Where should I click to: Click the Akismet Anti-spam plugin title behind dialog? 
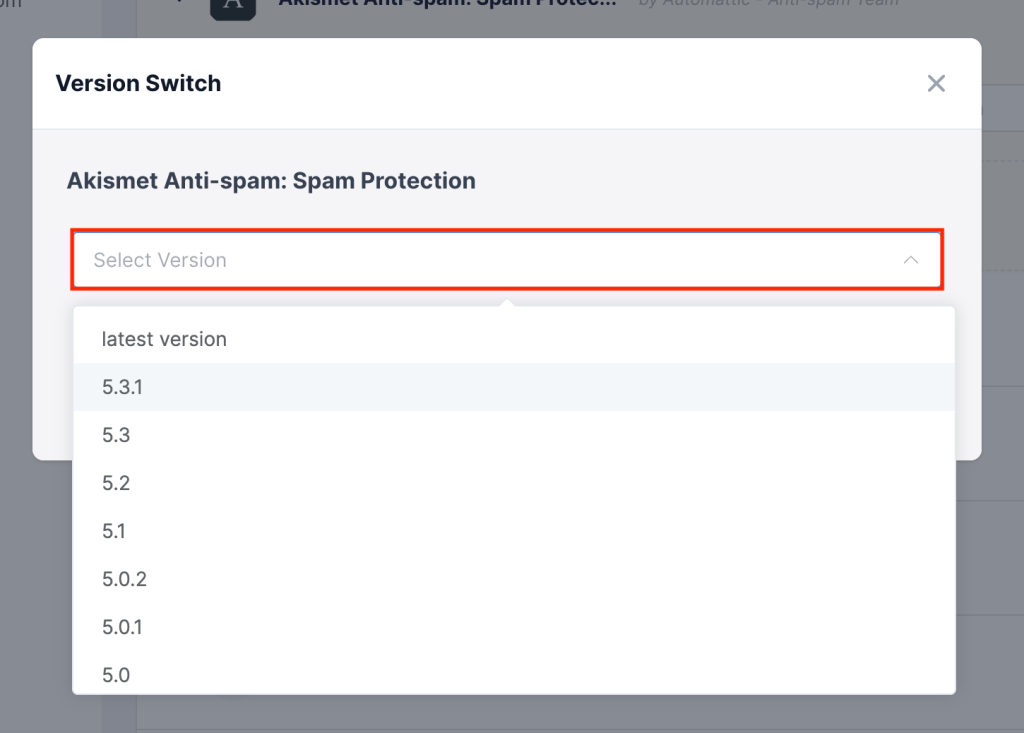point(447,3)
